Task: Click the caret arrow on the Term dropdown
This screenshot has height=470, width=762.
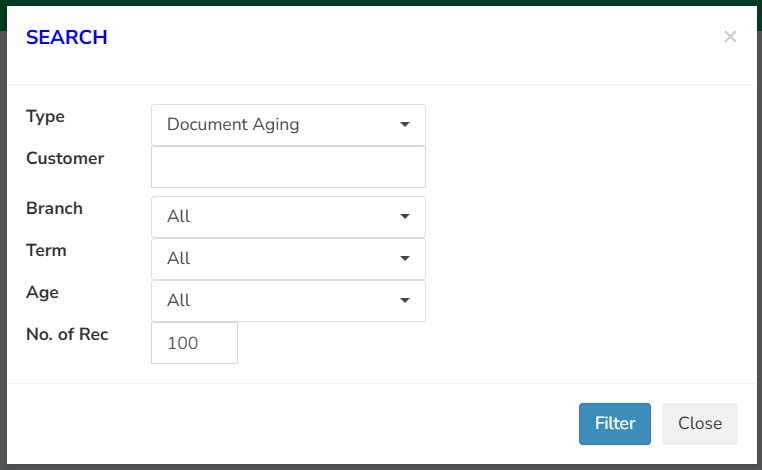Action: point(405,258)
